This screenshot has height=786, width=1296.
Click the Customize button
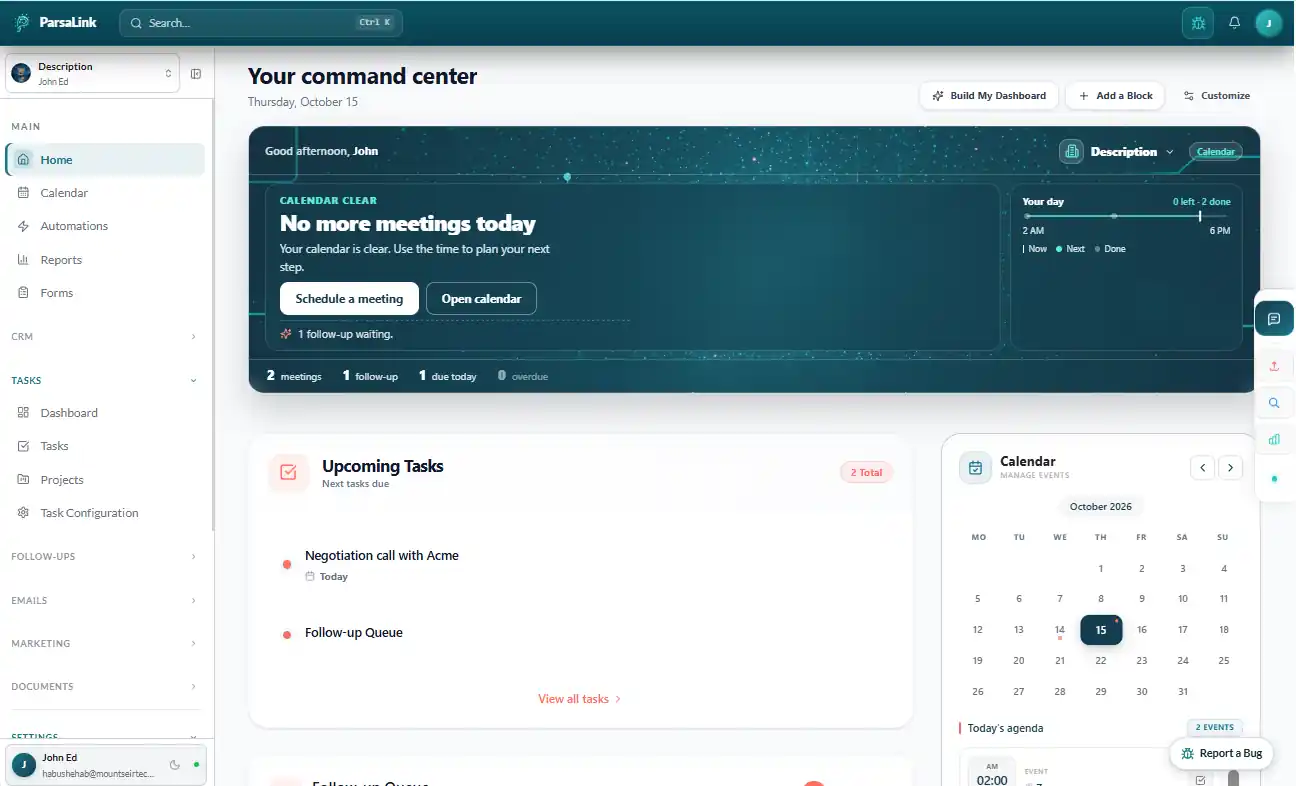pos(1216,96)
